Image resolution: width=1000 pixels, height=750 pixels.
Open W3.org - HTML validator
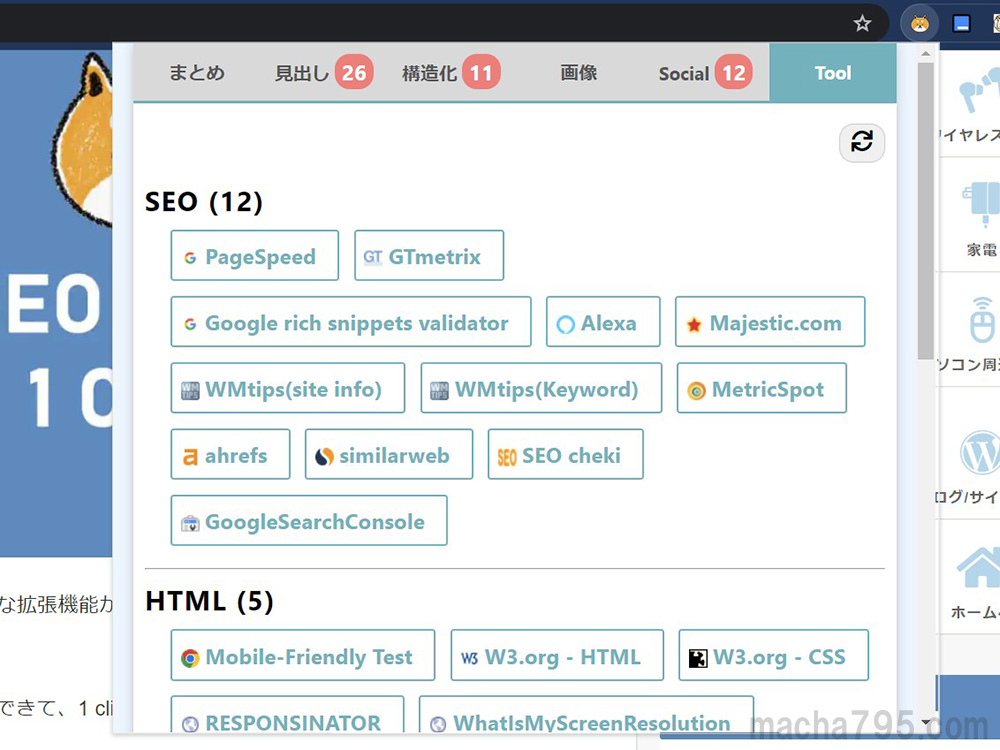pos(557,656)
